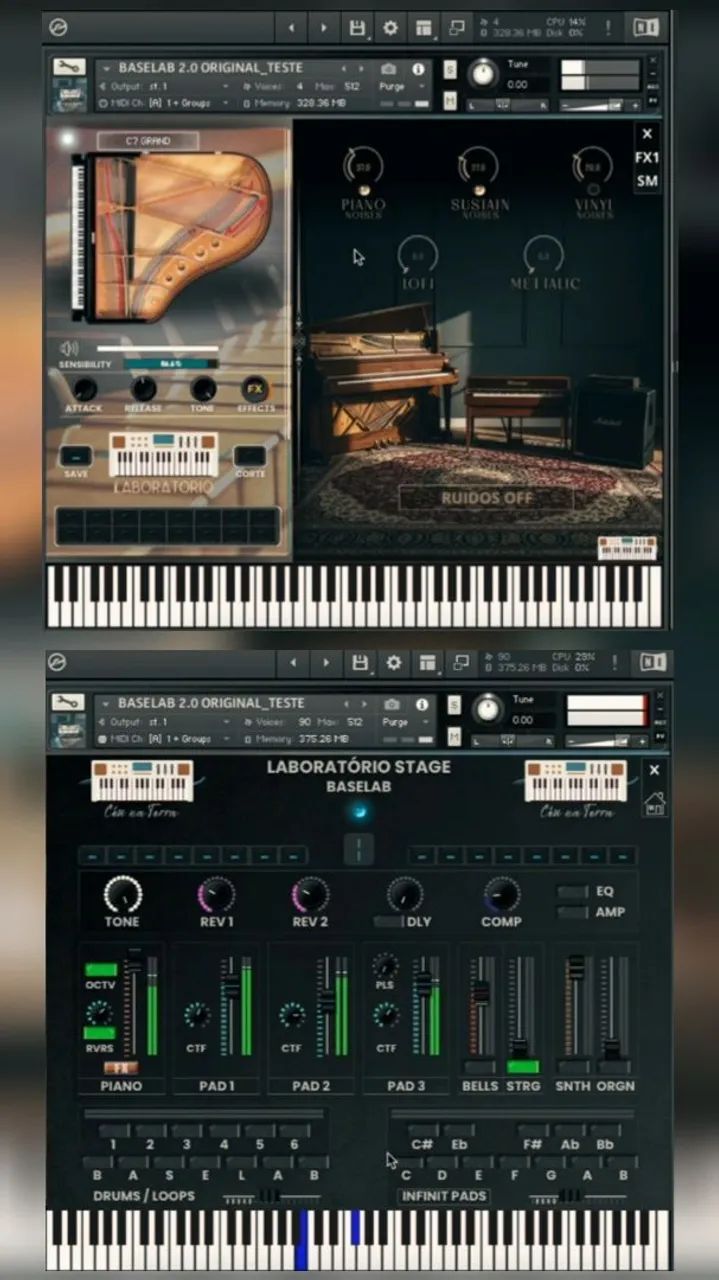This screenshot has height=1280, width=719.
Task: Go to next instrument in the lower toolbar
Action: [x=326, y=663]
